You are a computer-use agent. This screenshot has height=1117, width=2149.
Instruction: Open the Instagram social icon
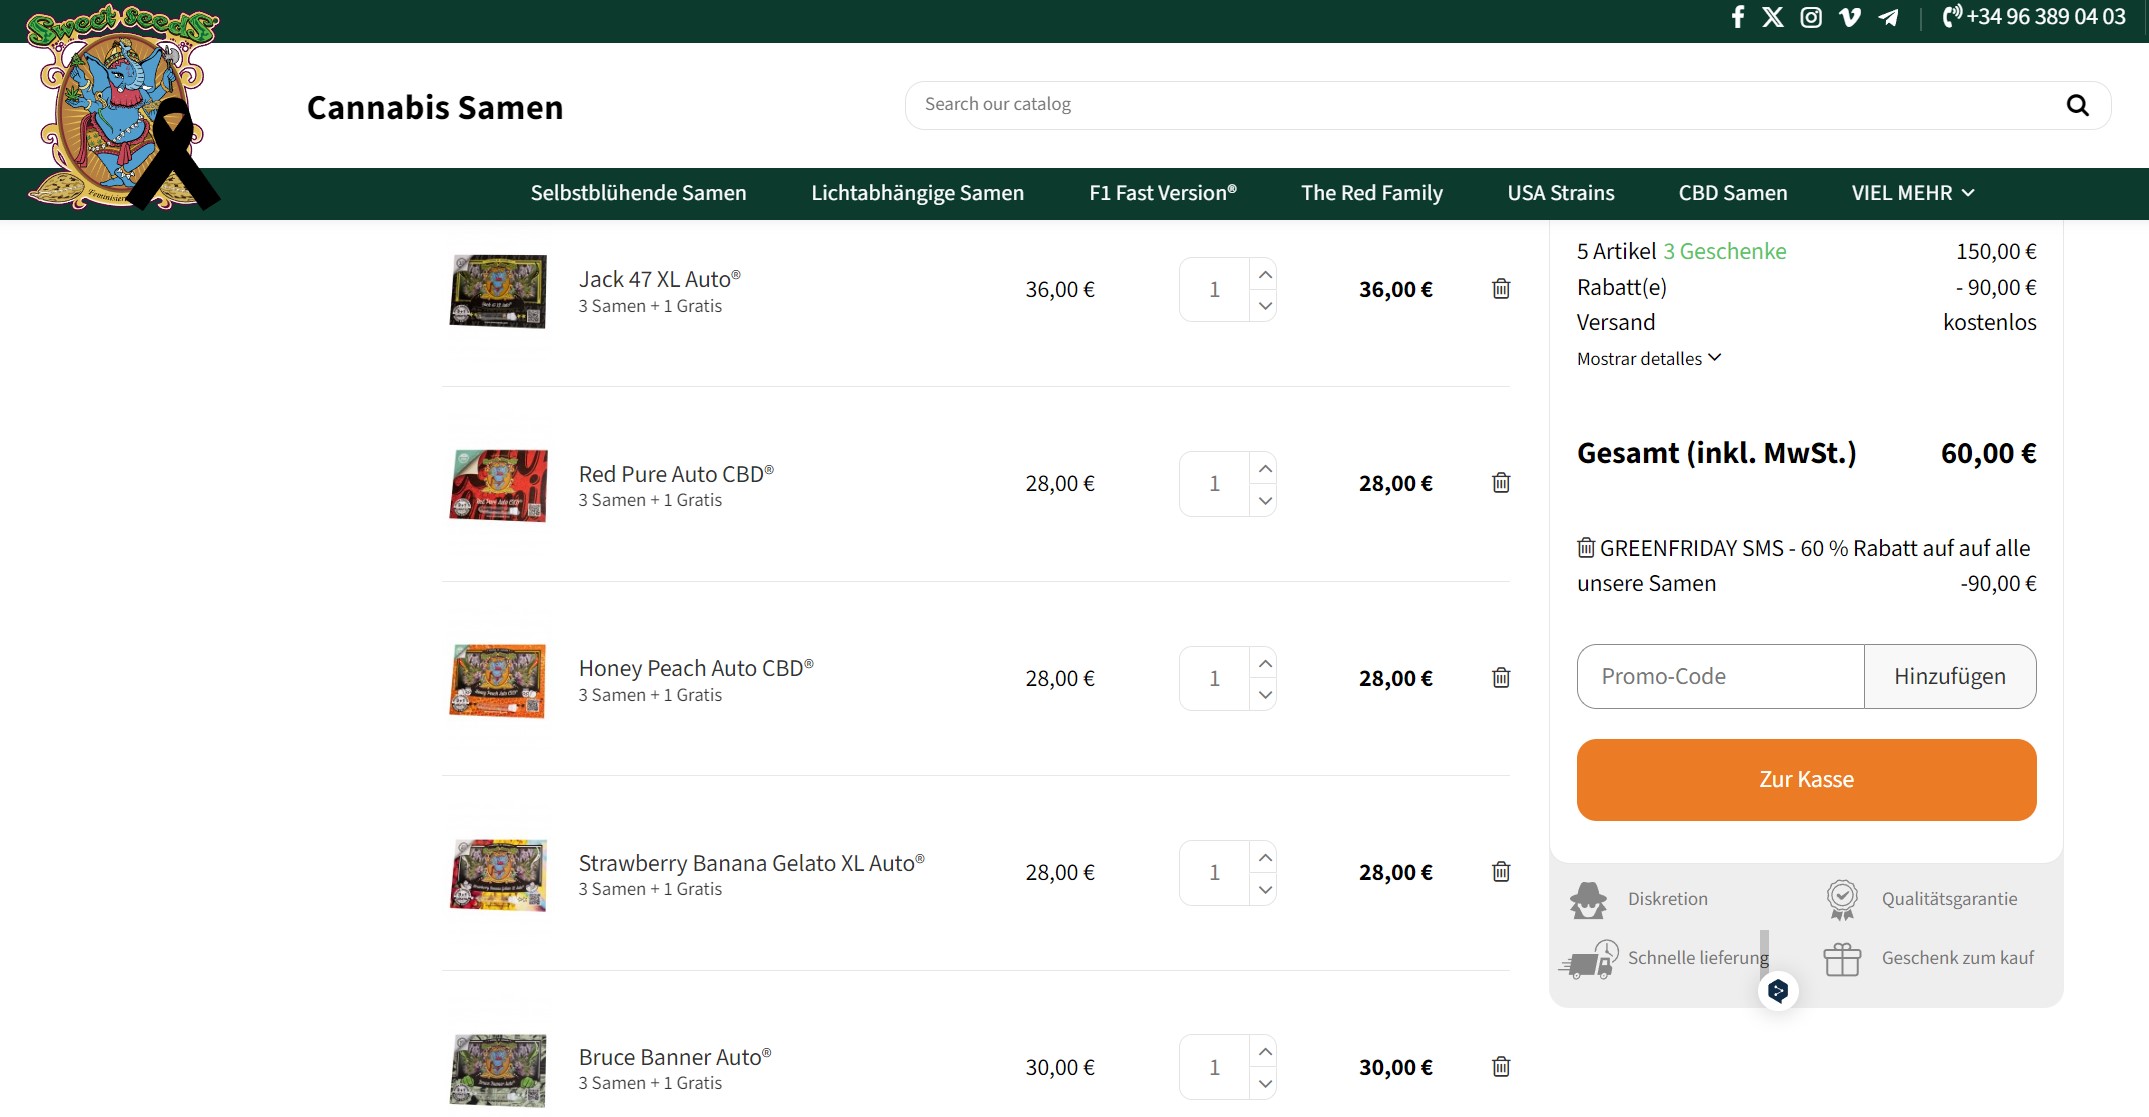pyautogui.click(x=1811, y=17)
